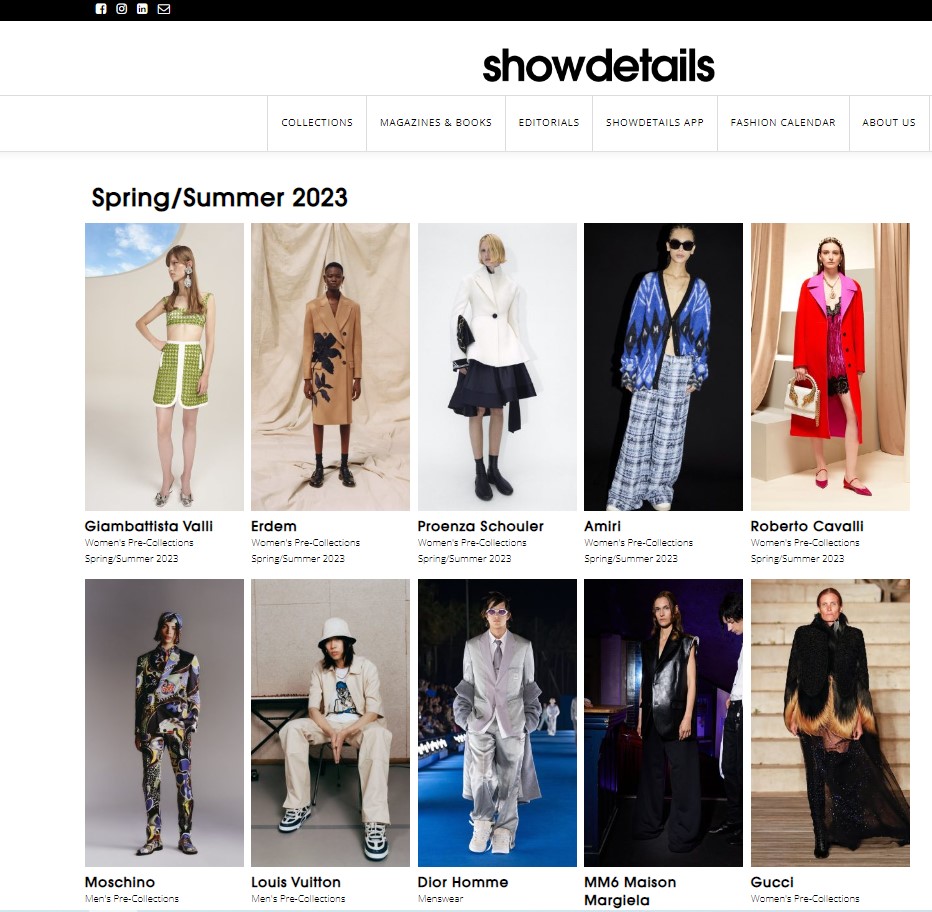Click the email envelope icon
932x912 pixels.
point(163,9)
